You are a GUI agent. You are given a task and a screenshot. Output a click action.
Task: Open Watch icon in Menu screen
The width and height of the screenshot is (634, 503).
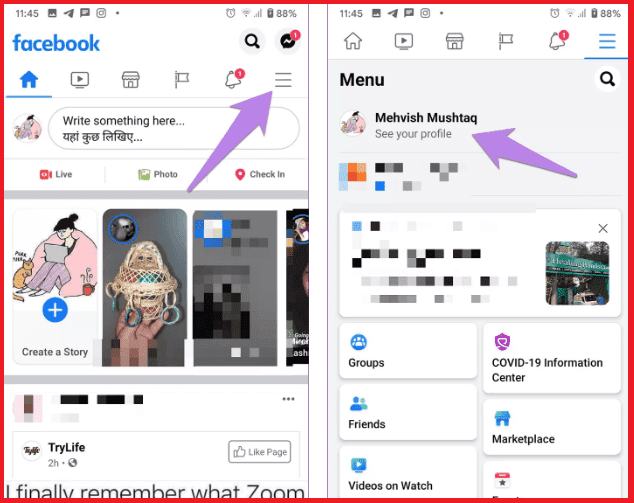click(404, 41)
